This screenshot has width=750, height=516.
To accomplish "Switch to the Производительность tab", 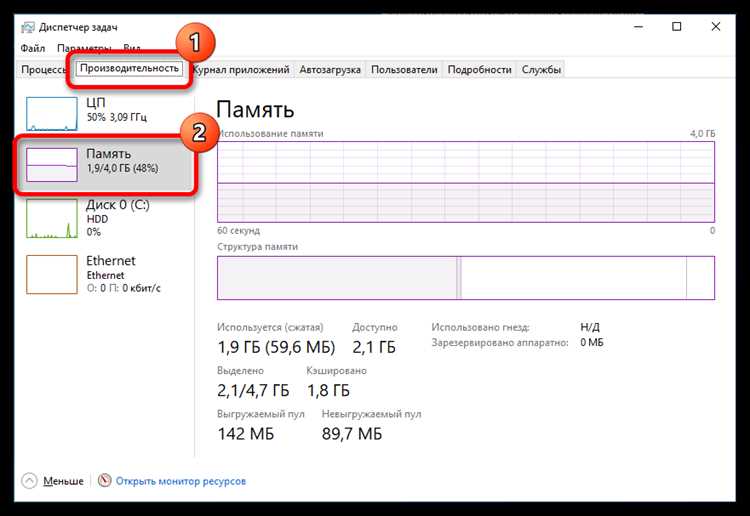I will (x=129, y=68).
